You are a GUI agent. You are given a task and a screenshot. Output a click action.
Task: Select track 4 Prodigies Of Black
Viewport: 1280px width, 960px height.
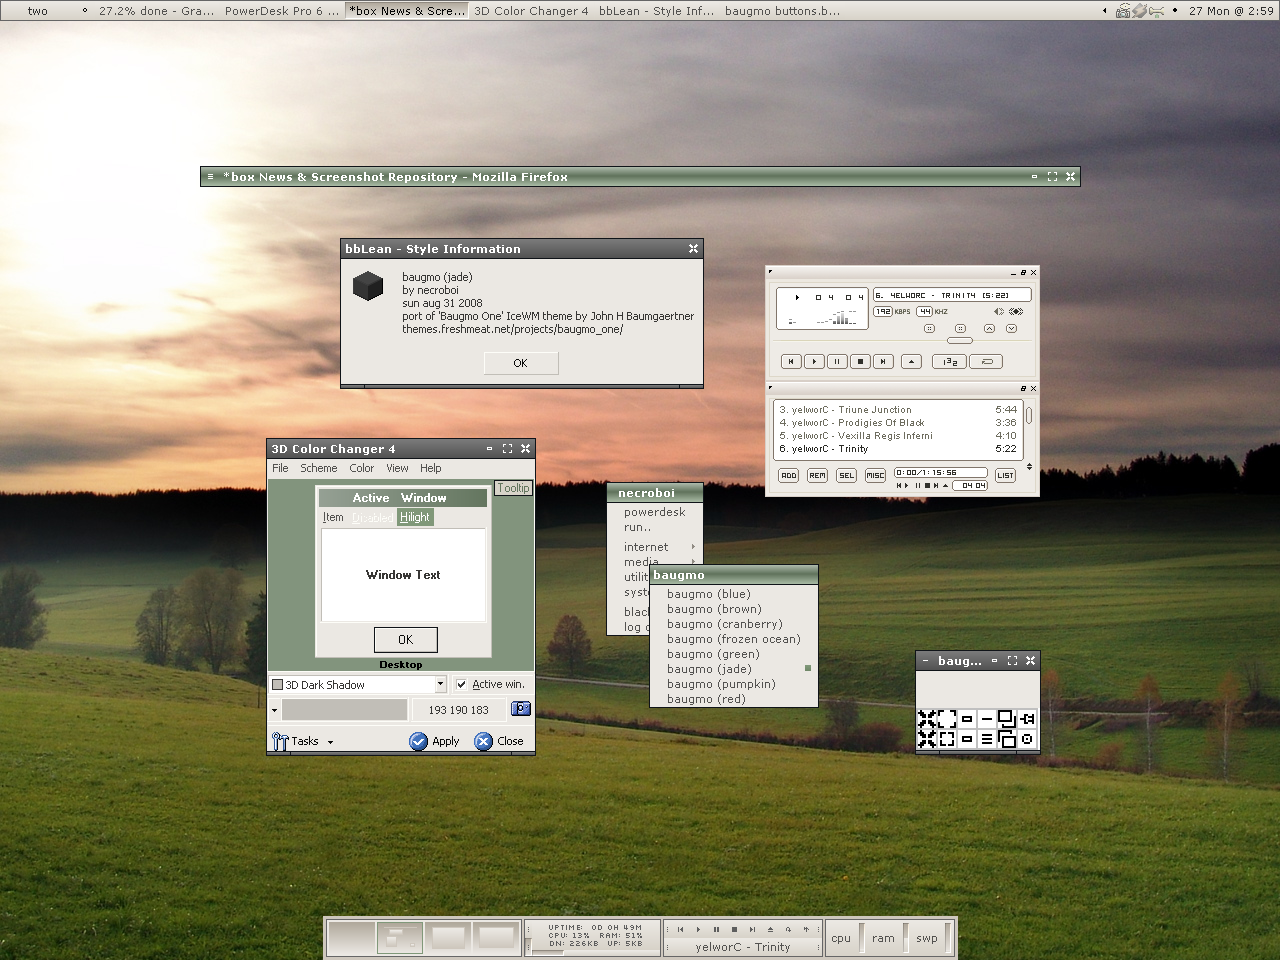coord(897,423)
